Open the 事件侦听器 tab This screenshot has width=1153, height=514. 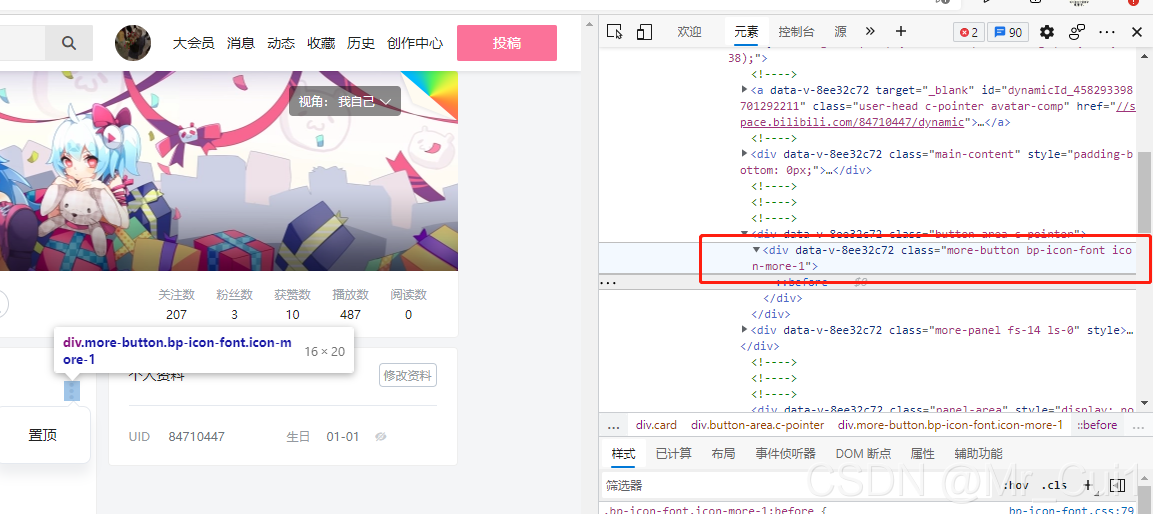coord(785,454)
